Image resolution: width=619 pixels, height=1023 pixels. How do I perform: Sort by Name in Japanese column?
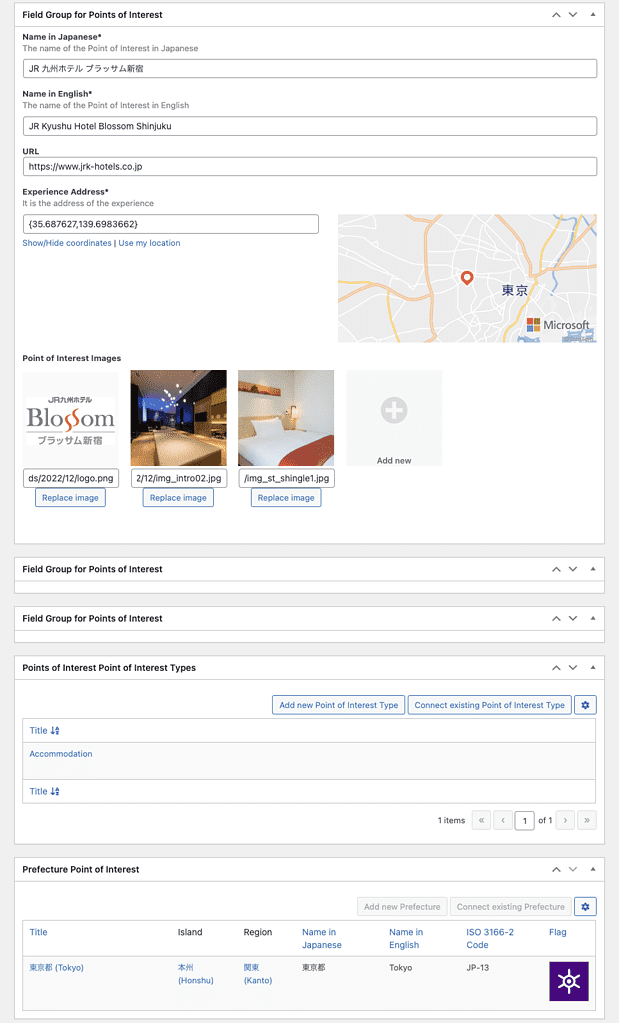click(322, 938)
